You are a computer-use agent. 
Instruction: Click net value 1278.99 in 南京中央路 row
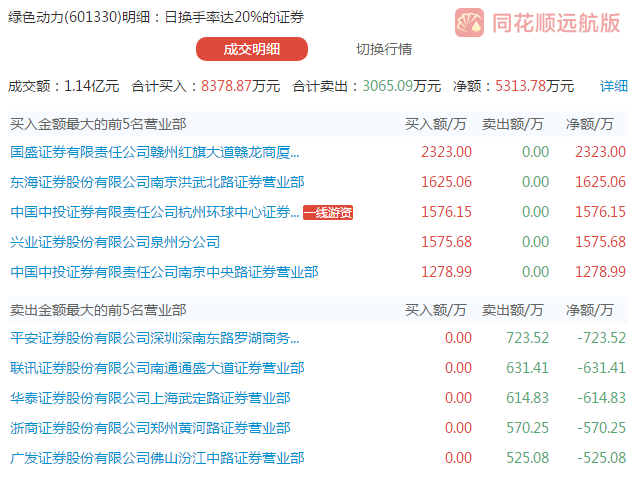600,272
